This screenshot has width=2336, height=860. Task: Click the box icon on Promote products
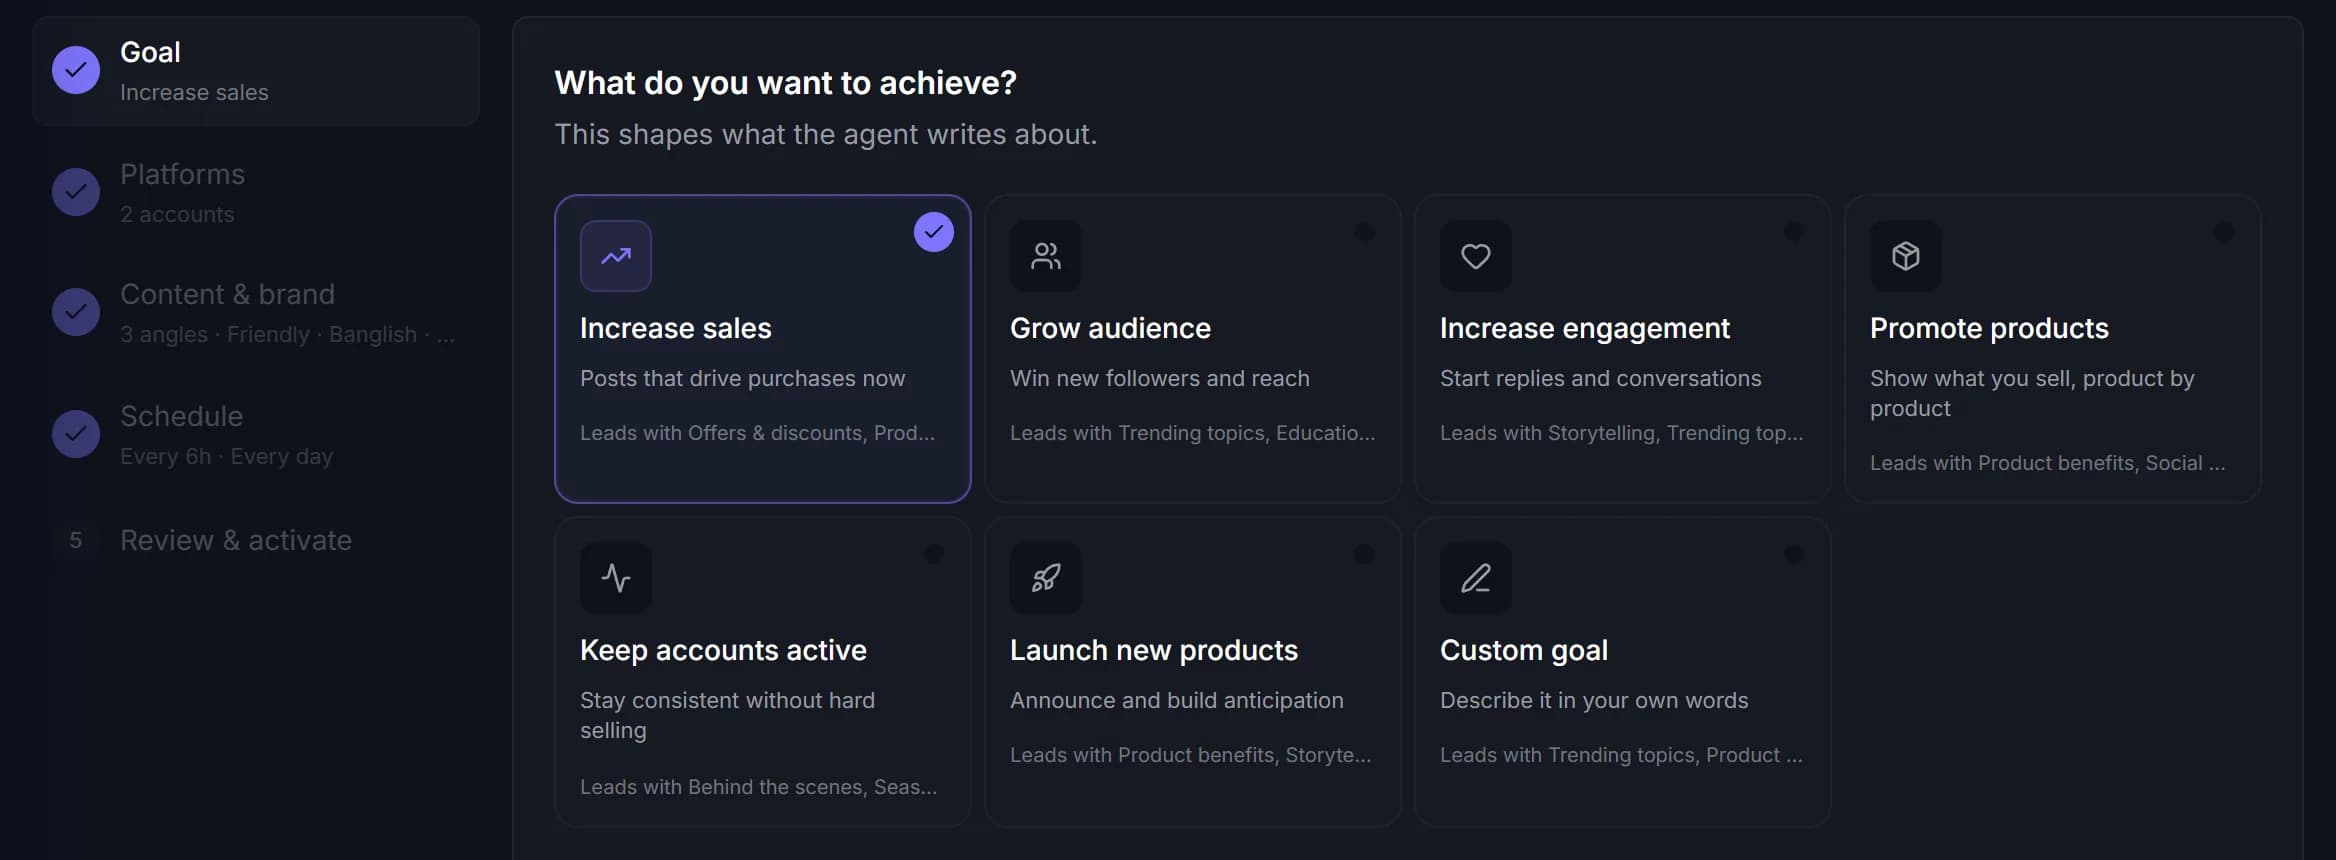1906,256
